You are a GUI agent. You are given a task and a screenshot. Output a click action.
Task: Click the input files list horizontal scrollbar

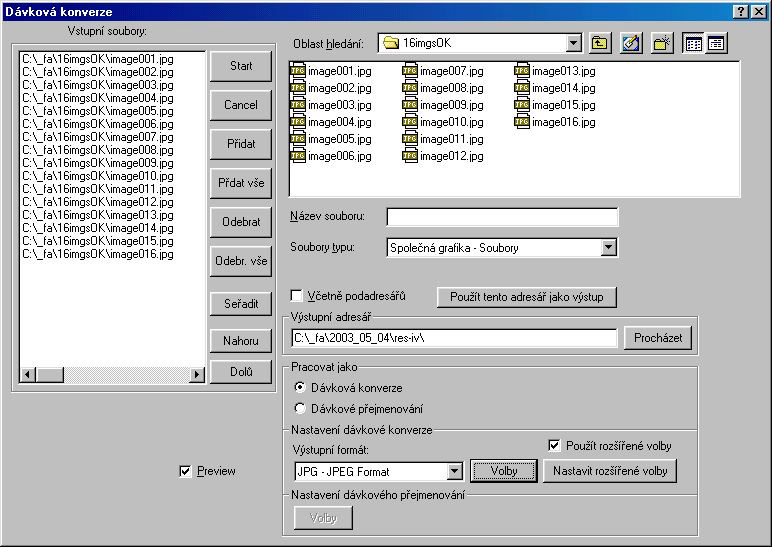pos(112,374)
